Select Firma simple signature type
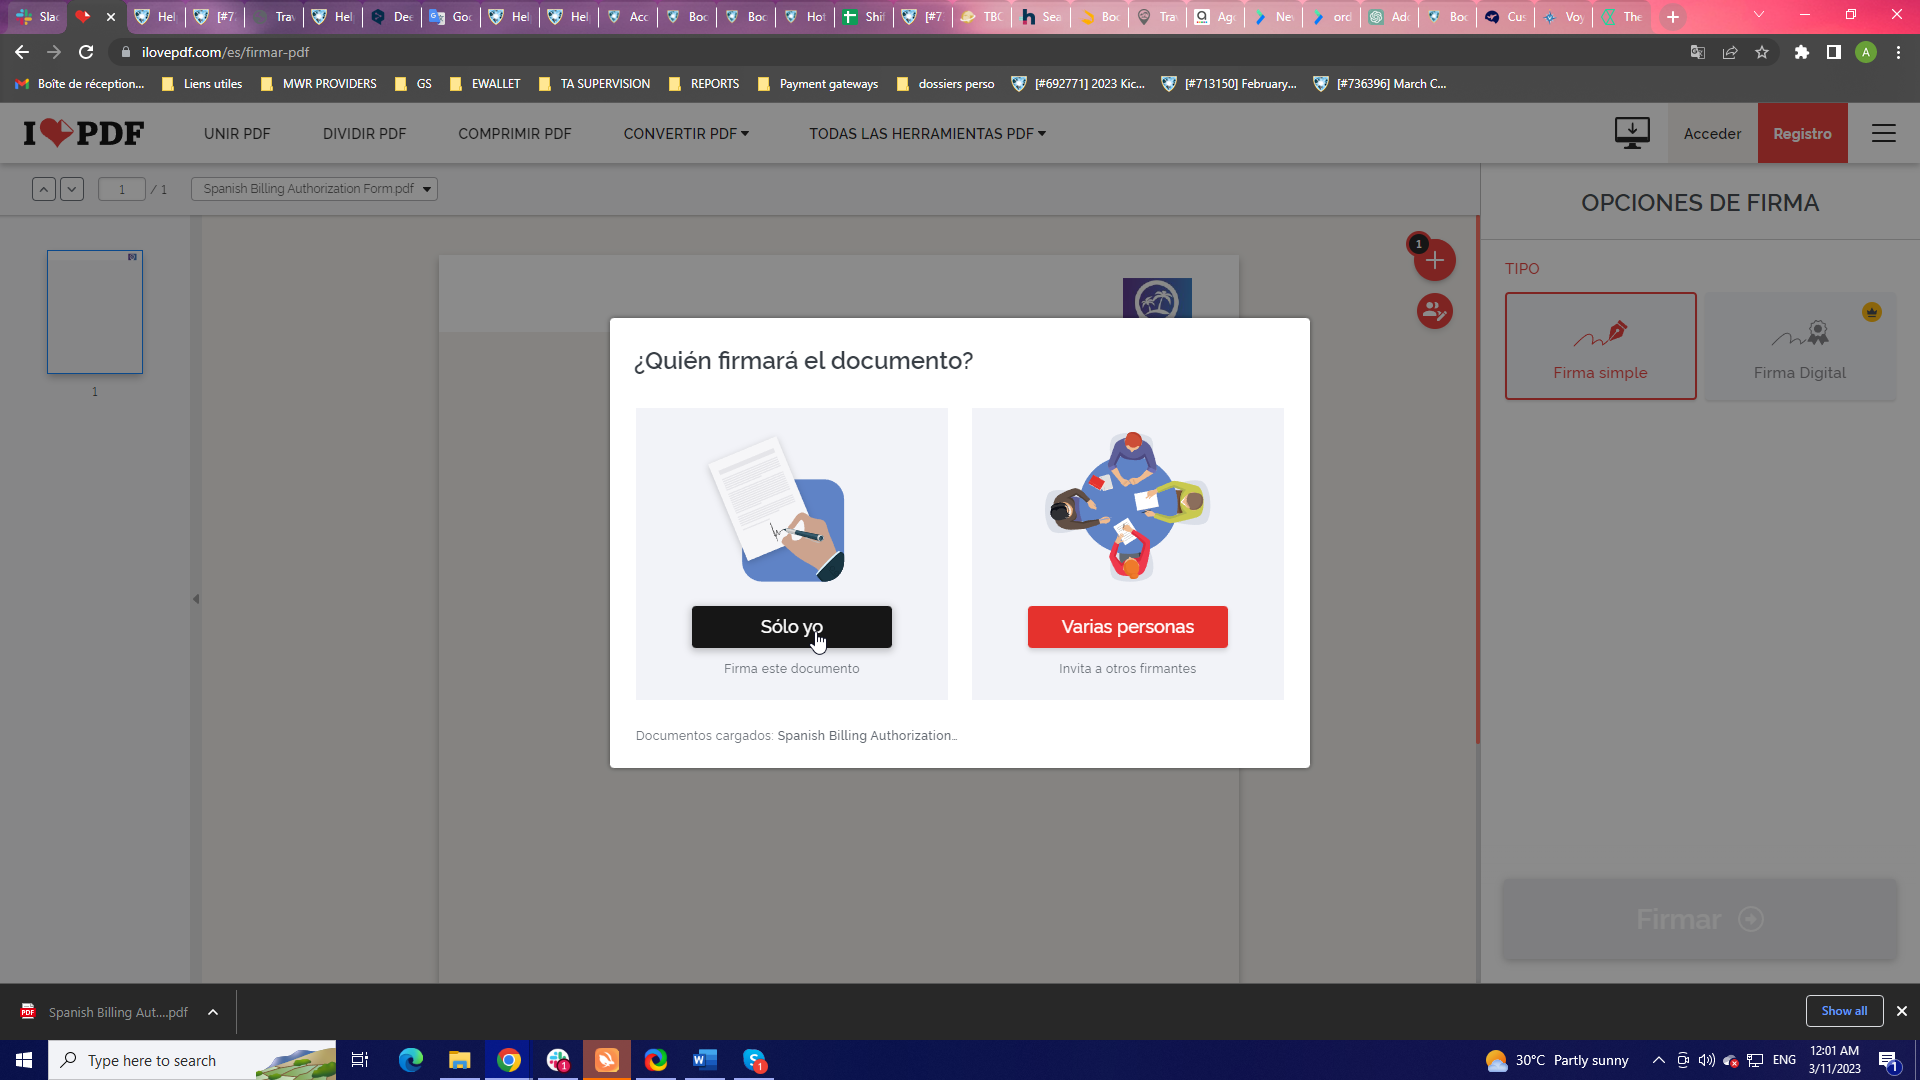This screenshot has width=1920, height=1080. click(x=1600, y=346)
